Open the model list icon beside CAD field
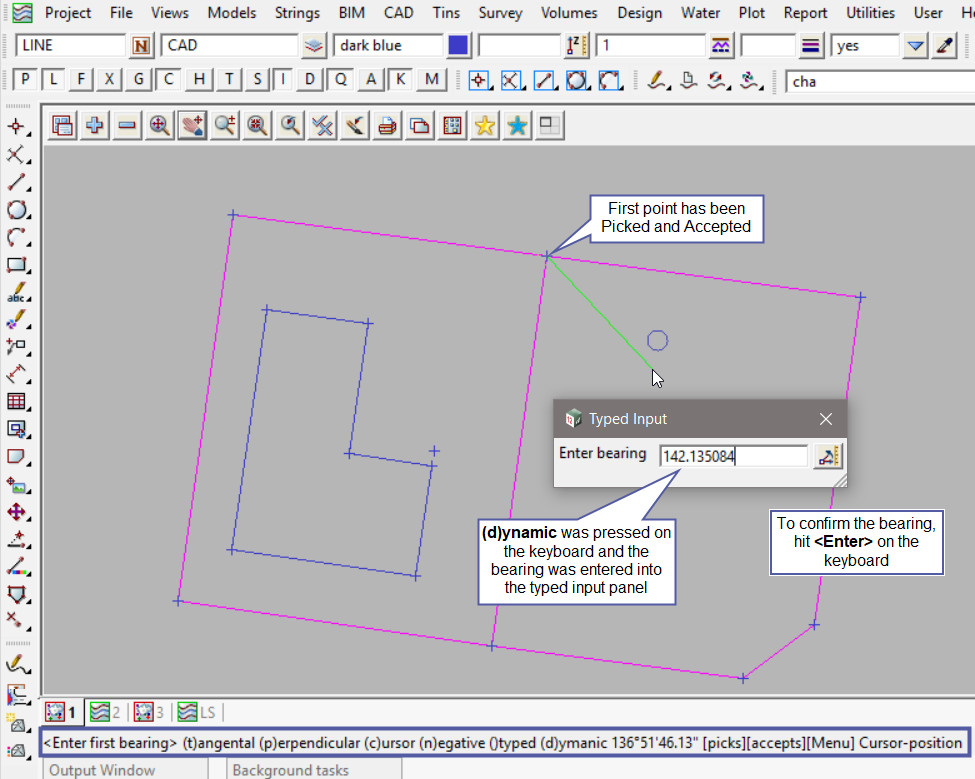The width and height of the screenshot is (975, 779). pos(314,46)
